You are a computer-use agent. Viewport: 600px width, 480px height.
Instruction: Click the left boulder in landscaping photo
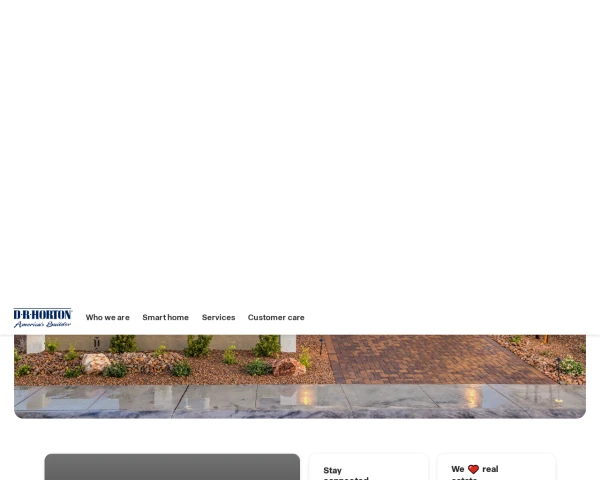95,363
